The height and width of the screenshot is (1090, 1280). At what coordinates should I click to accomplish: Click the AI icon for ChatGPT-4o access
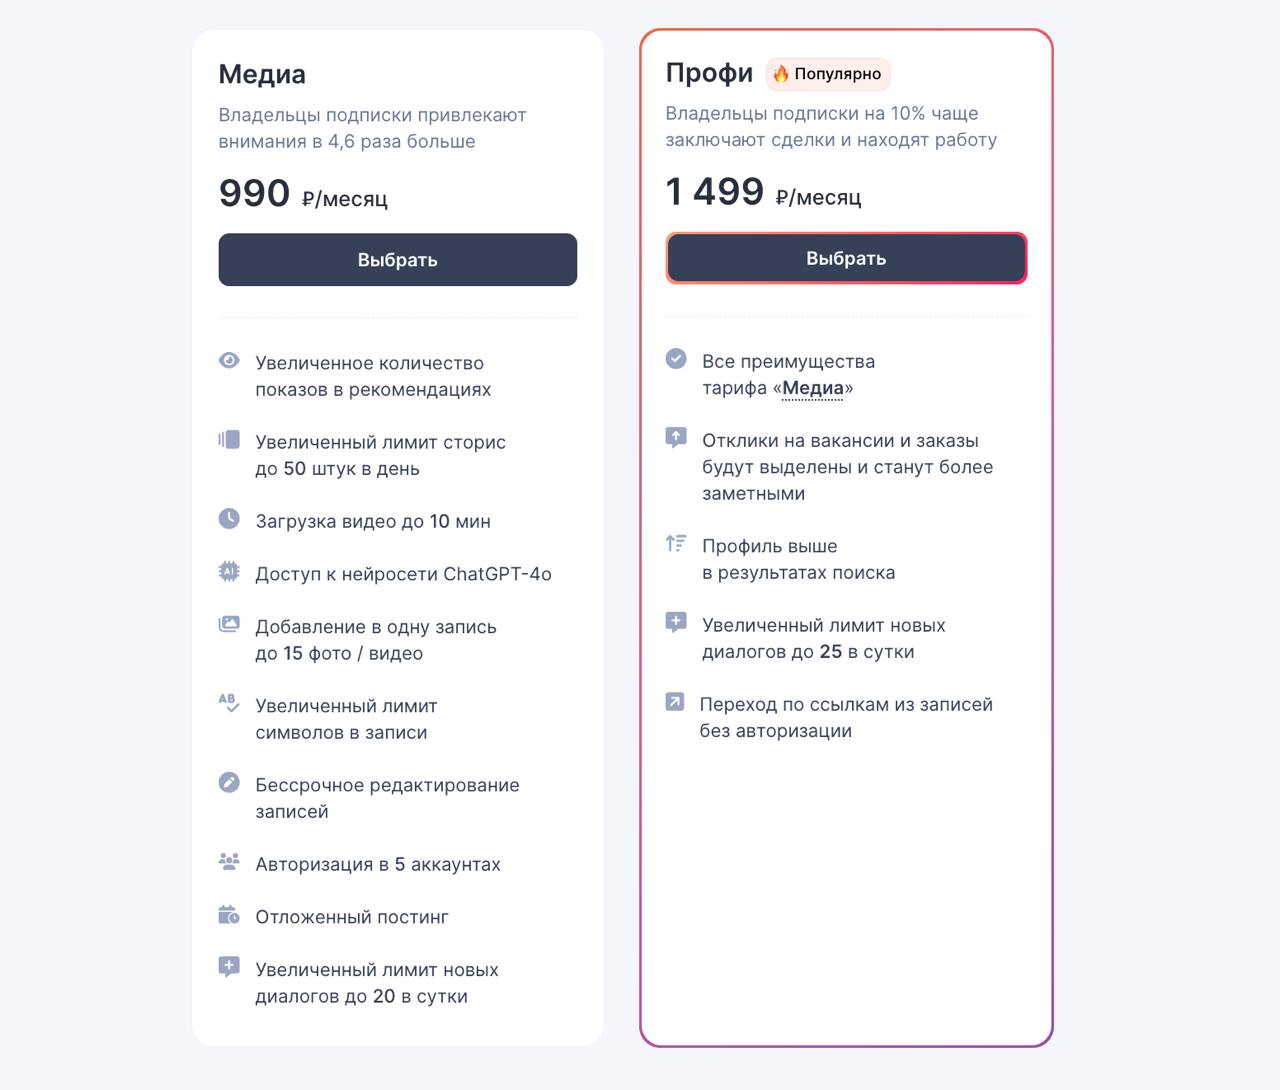coord(229,571)
